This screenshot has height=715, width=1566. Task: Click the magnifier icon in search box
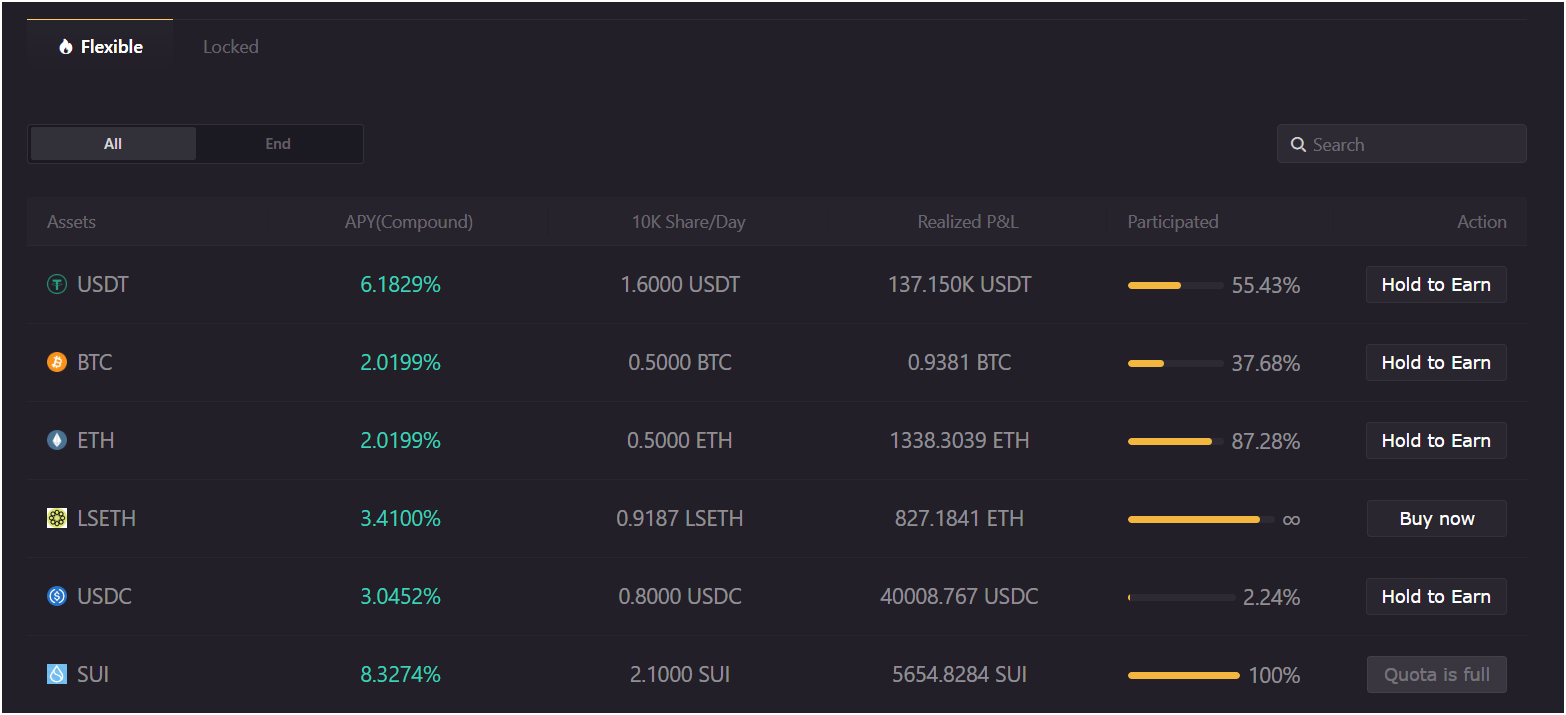(1298, 145)
